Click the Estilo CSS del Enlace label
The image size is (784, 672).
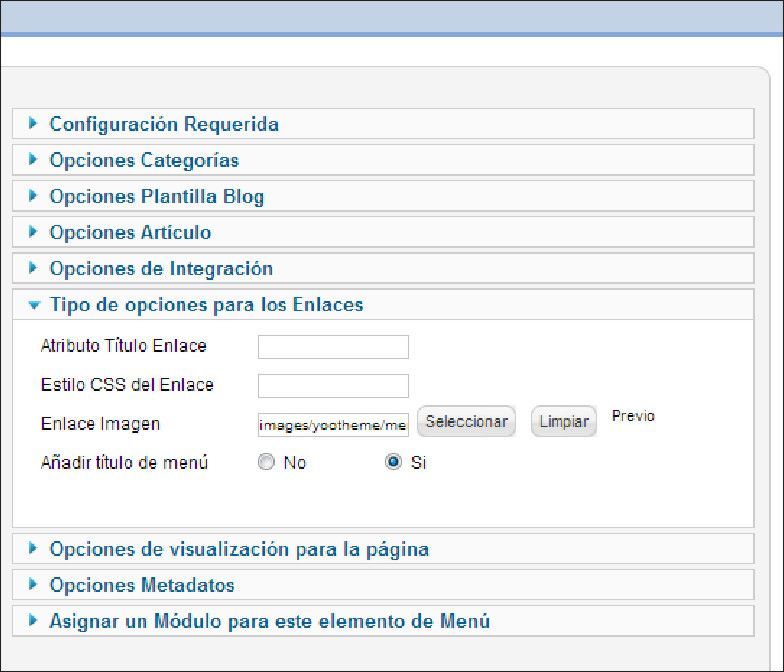(127, 384)
